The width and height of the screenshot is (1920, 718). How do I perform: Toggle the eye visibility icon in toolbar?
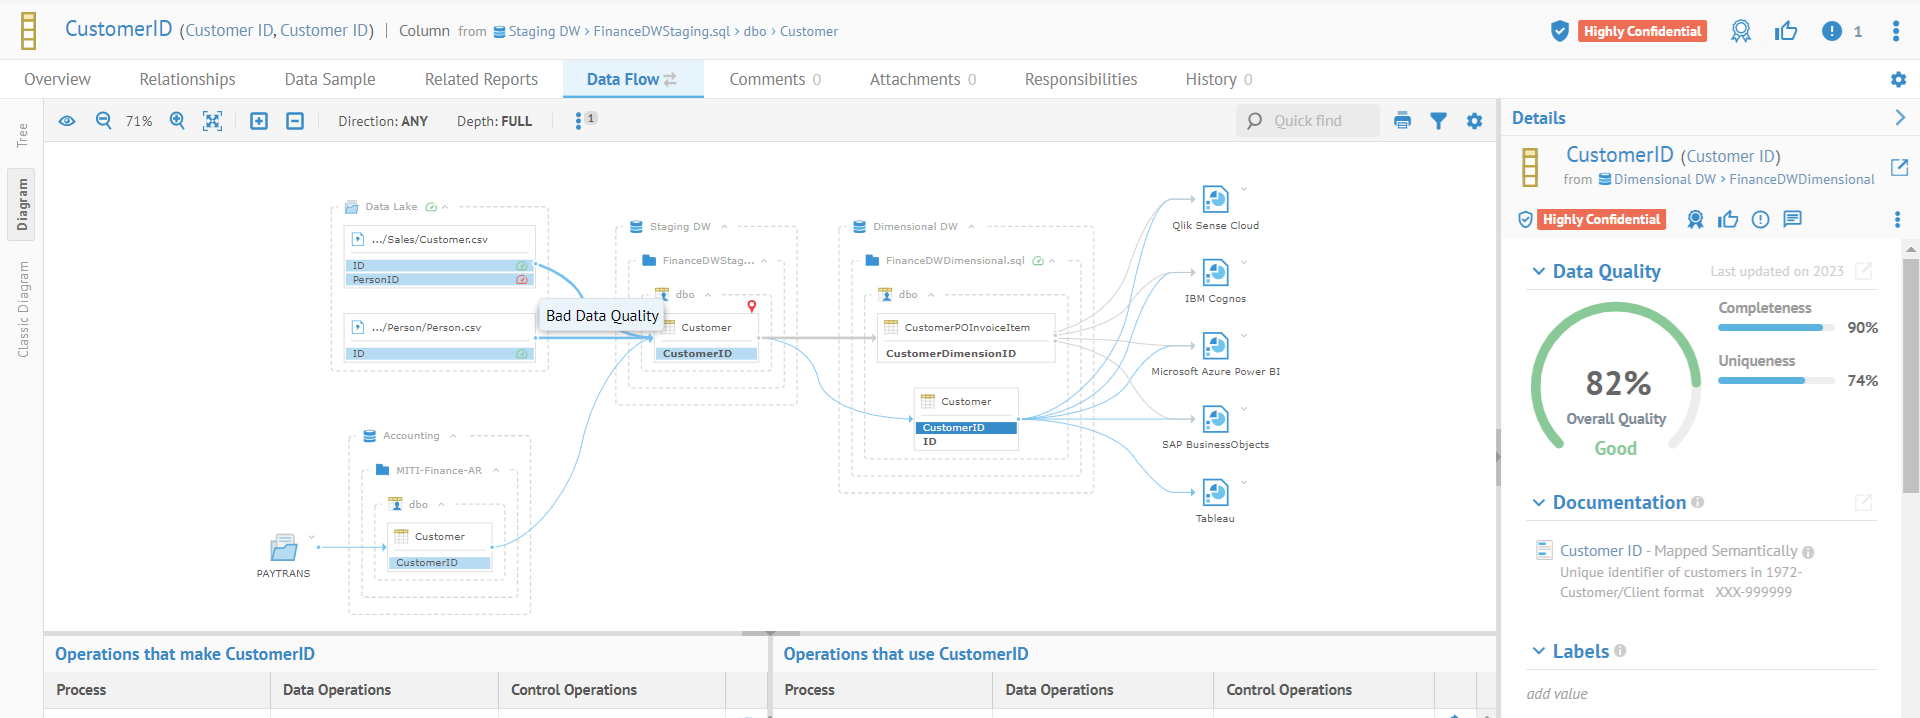(67, 121)
